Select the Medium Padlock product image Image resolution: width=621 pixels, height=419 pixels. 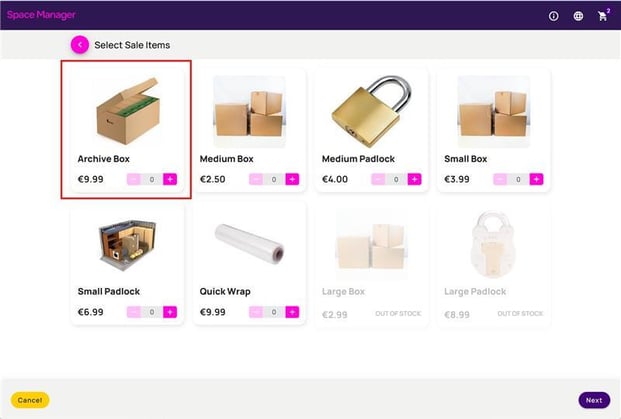pyautogui.click(x=371, y=111)
